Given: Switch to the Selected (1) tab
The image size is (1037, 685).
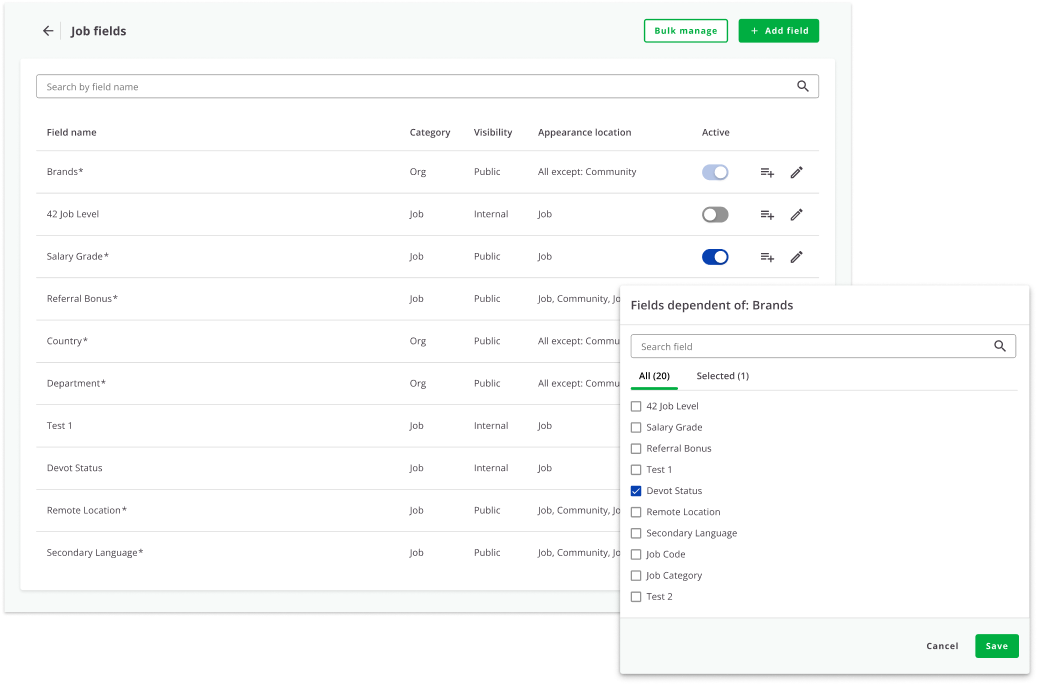Looking at the screenshot, I should click(722, 376).
